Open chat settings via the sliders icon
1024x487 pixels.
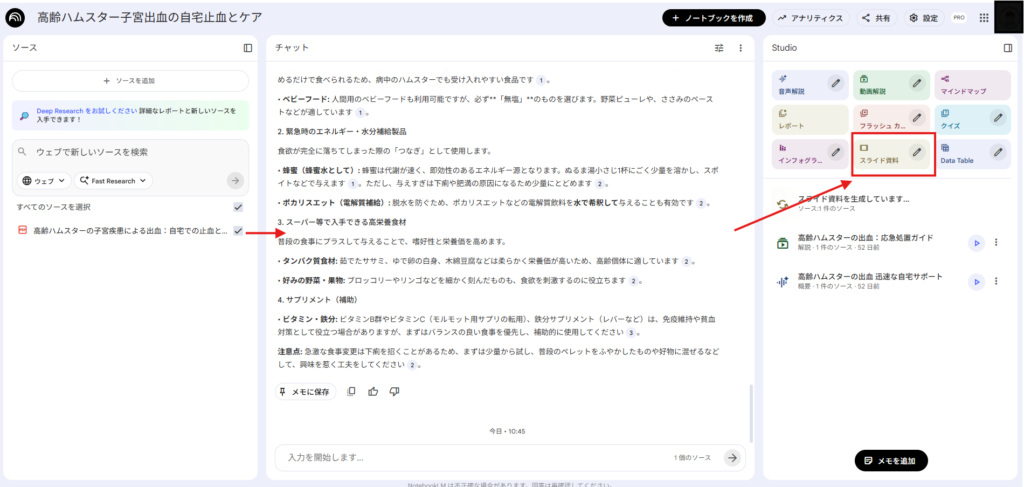719,47
